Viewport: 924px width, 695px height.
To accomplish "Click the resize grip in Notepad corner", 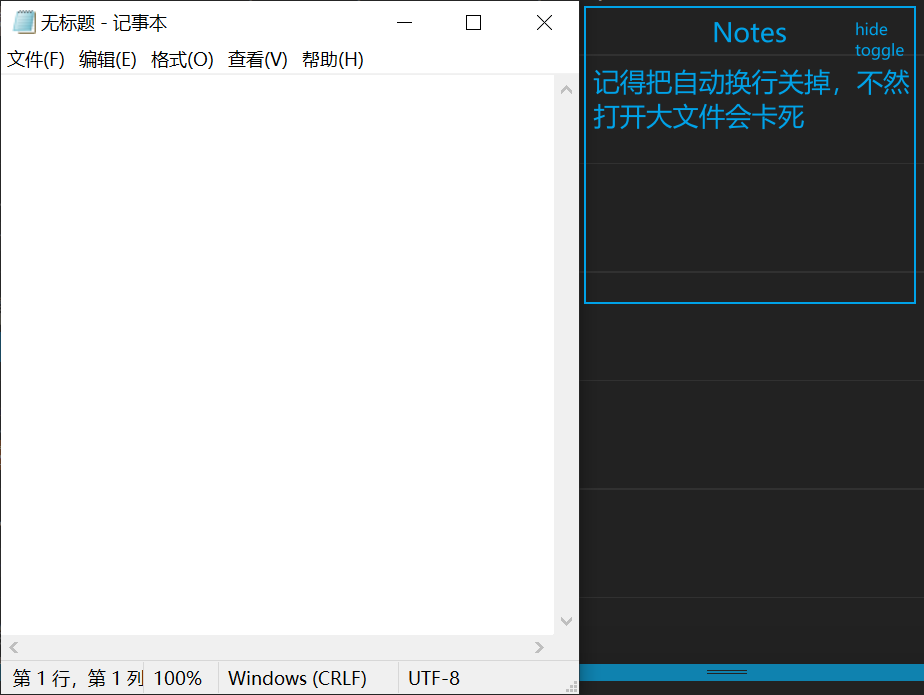I will (x=572, y=687).
